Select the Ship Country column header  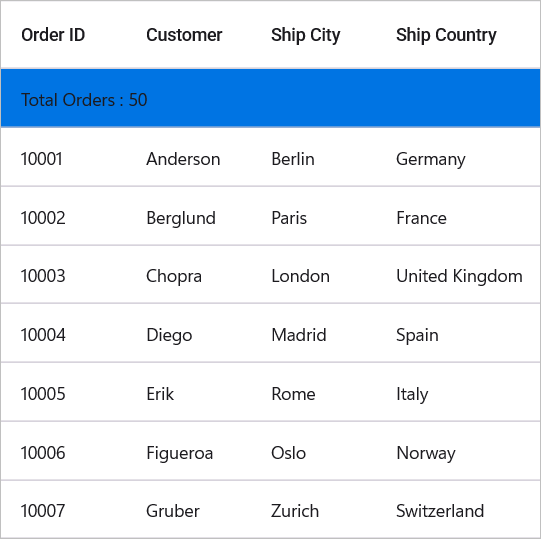458,35
